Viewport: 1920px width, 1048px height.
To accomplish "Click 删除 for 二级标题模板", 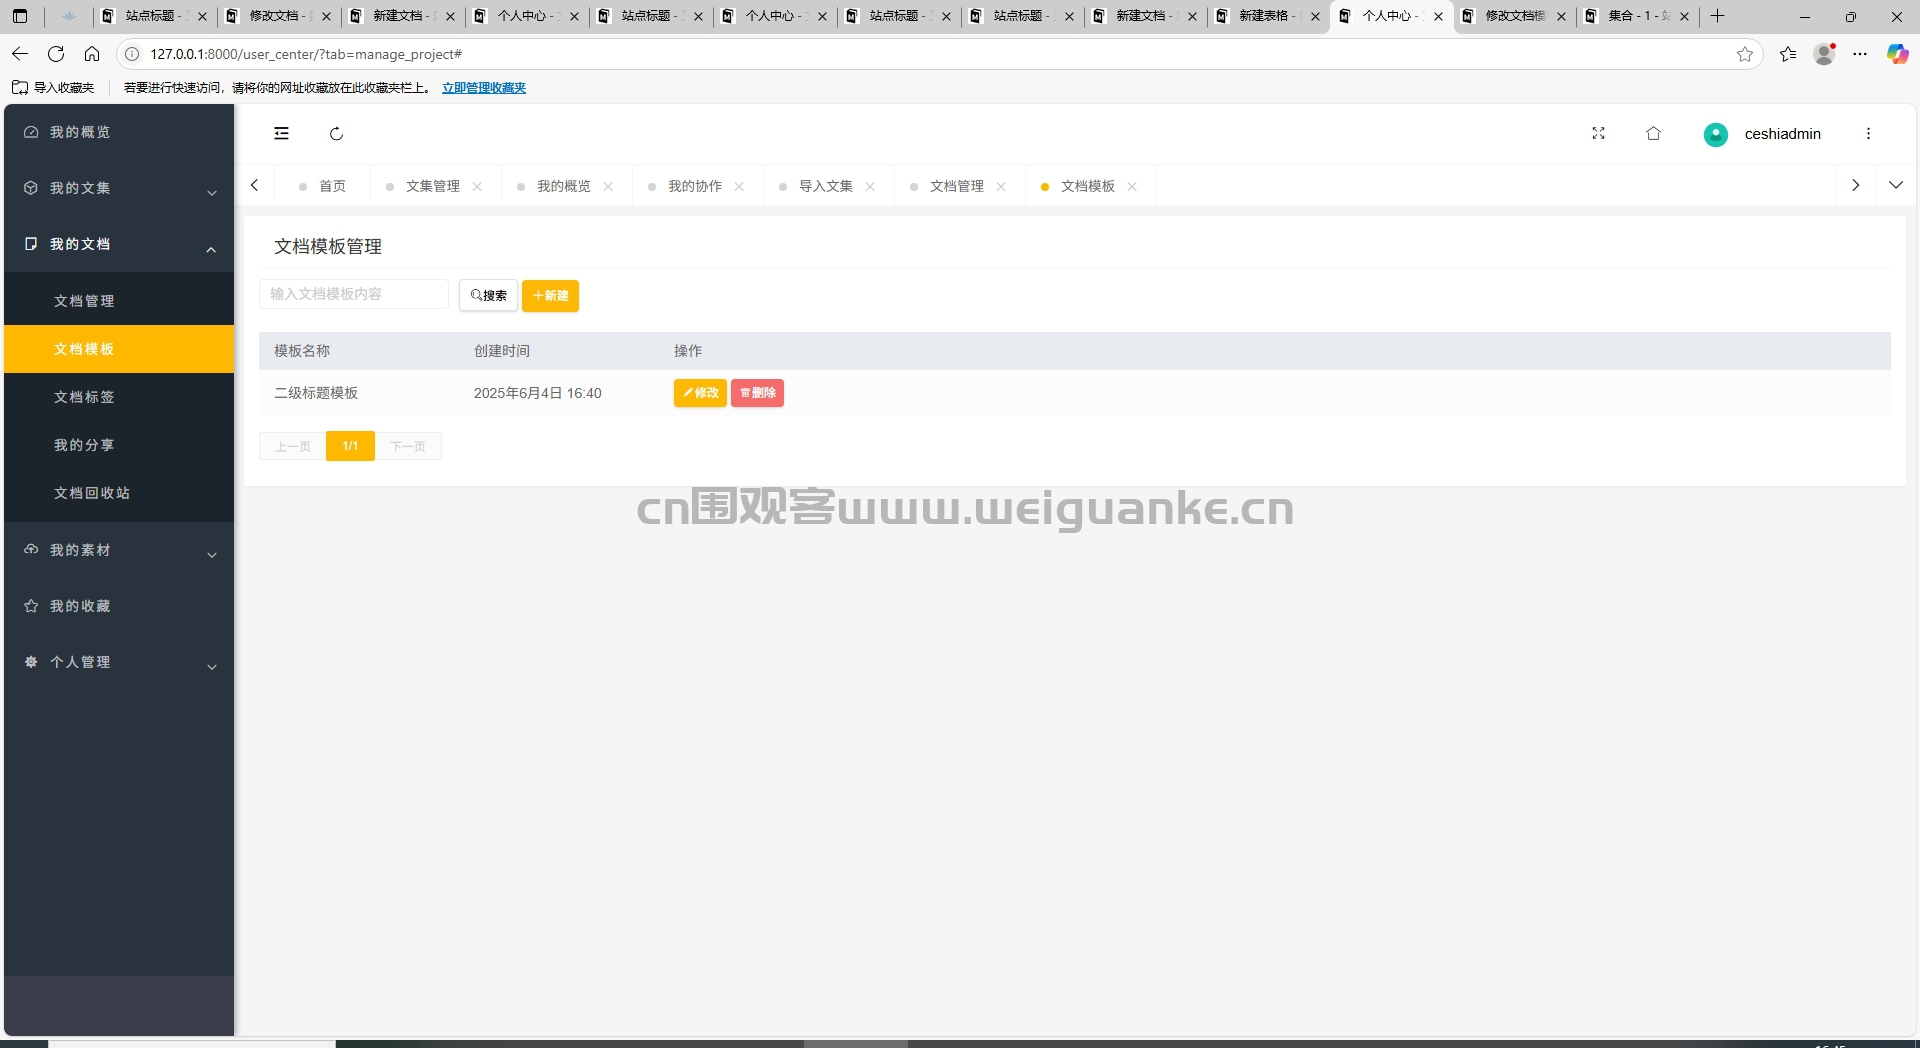I will (x=757, y=393).
